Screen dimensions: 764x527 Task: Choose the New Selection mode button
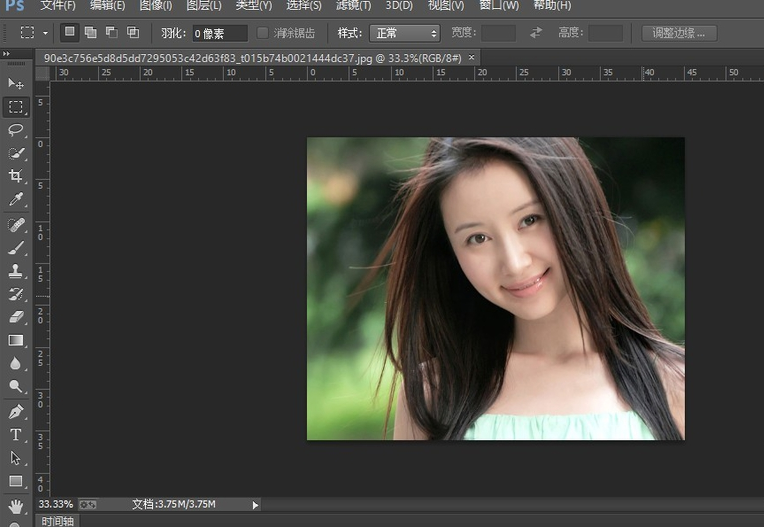click(69, 33)
